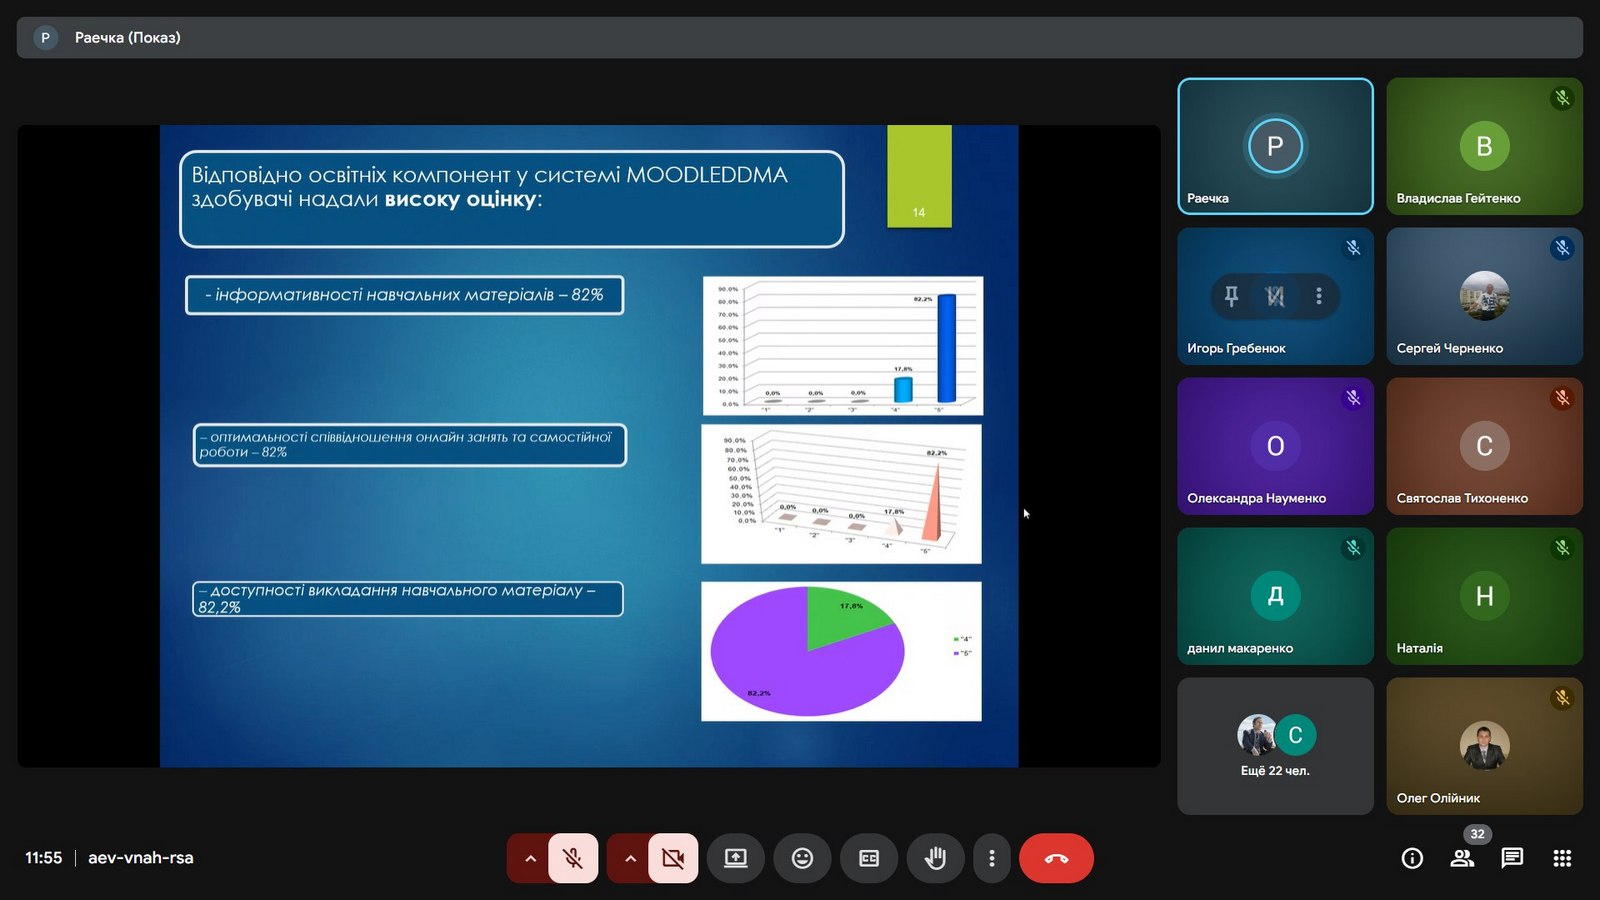Click the shared presentation slide

pyautogui.click(x=589, y=446)
